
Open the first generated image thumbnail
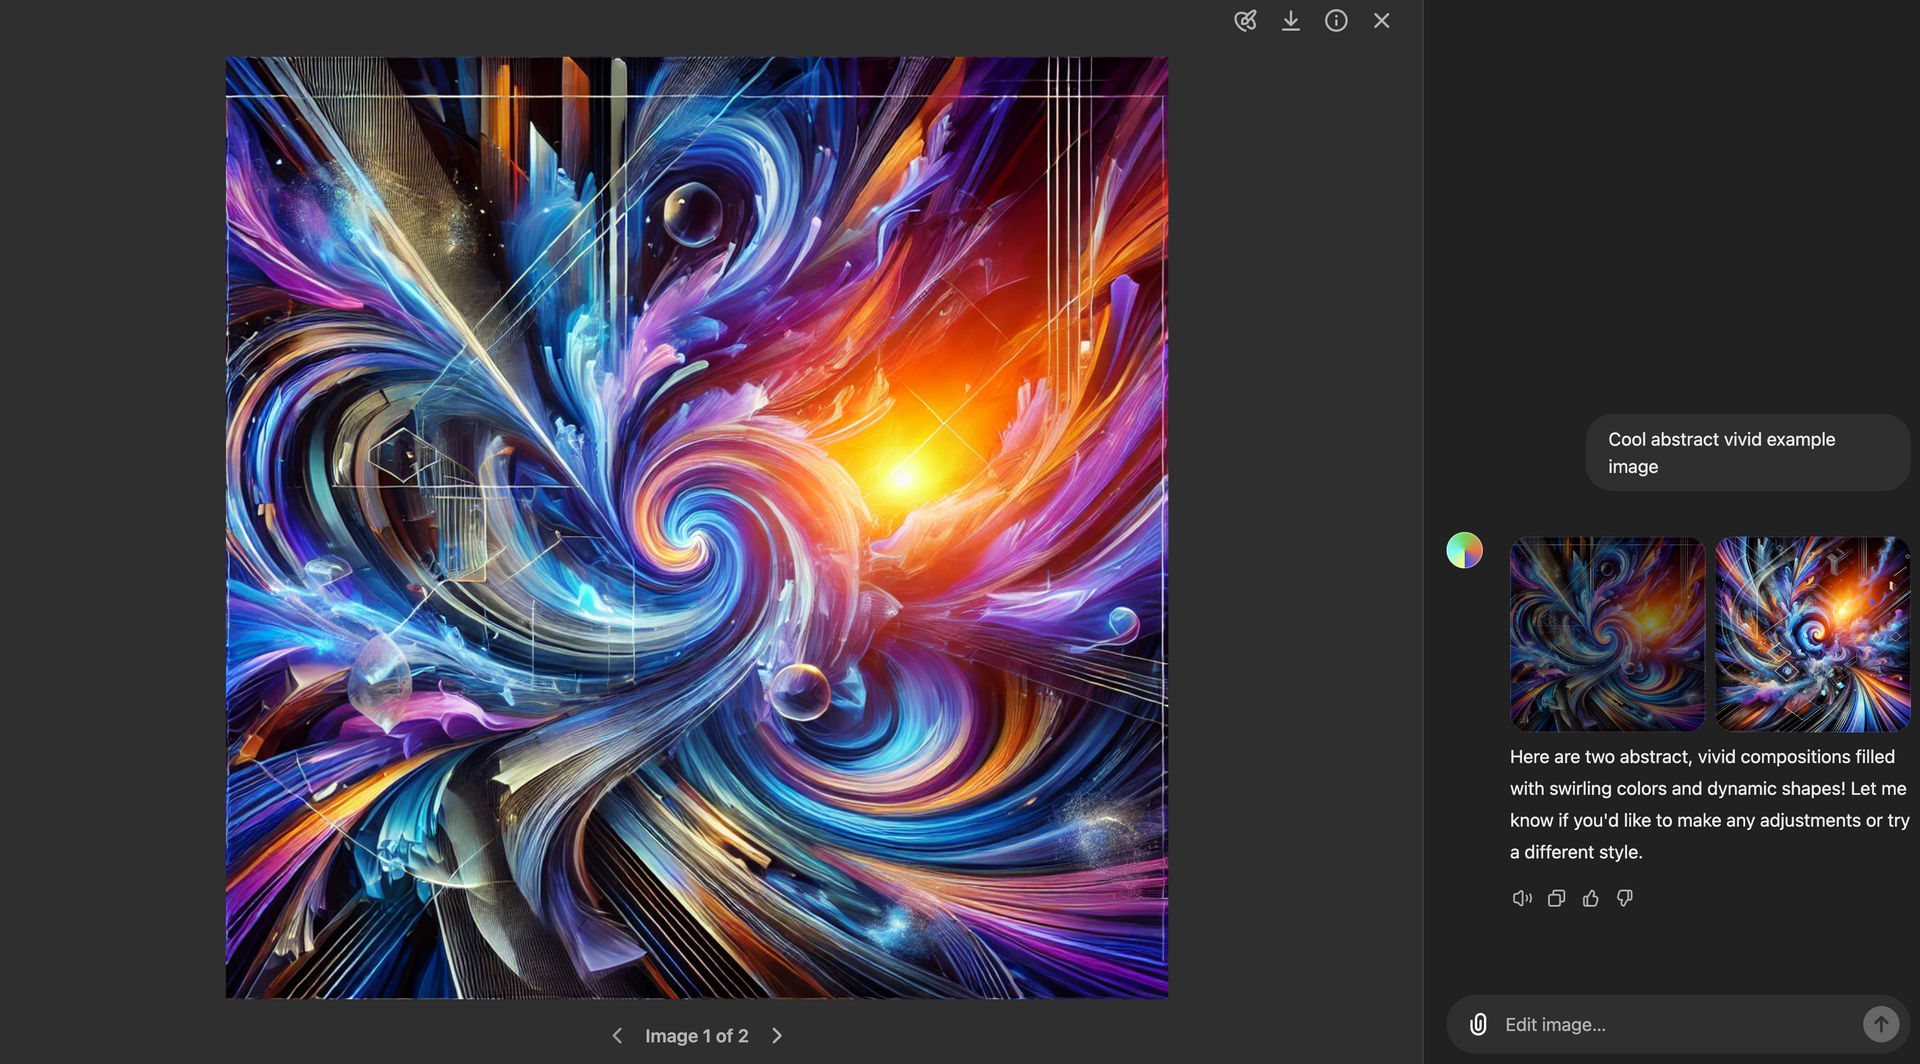[x=1606, y=634]
